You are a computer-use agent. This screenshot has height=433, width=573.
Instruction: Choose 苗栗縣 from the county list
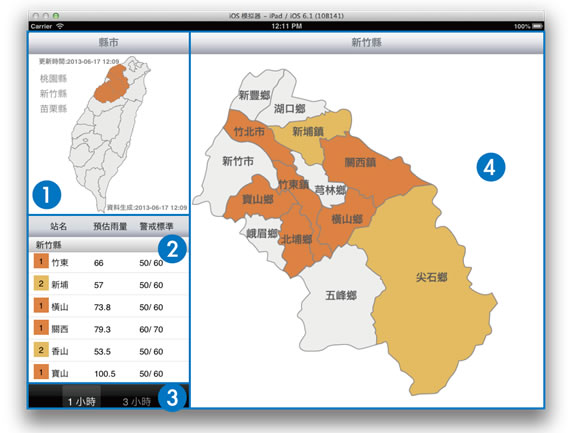pyautogui.click(x=53, y=109)
